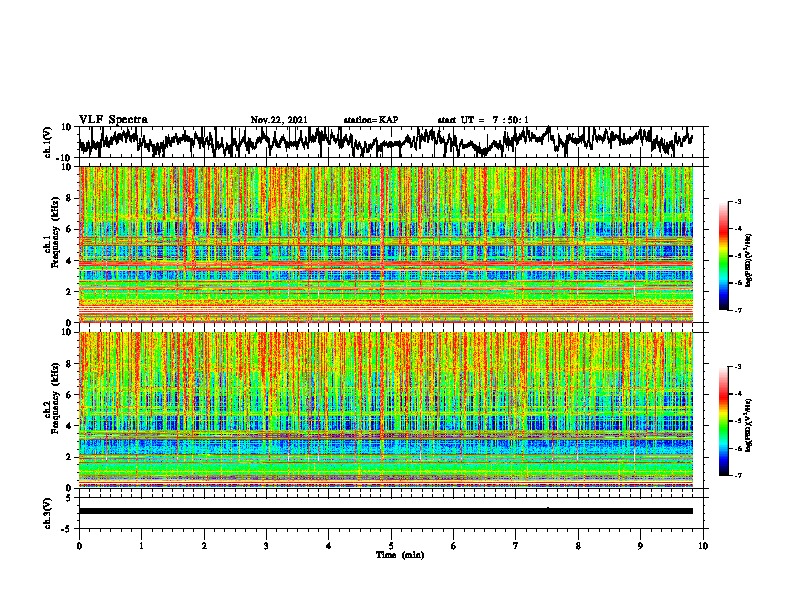Click the red 4 kHz band in ch.1 spectrogram
792x612 pixels.
(385, 264)
